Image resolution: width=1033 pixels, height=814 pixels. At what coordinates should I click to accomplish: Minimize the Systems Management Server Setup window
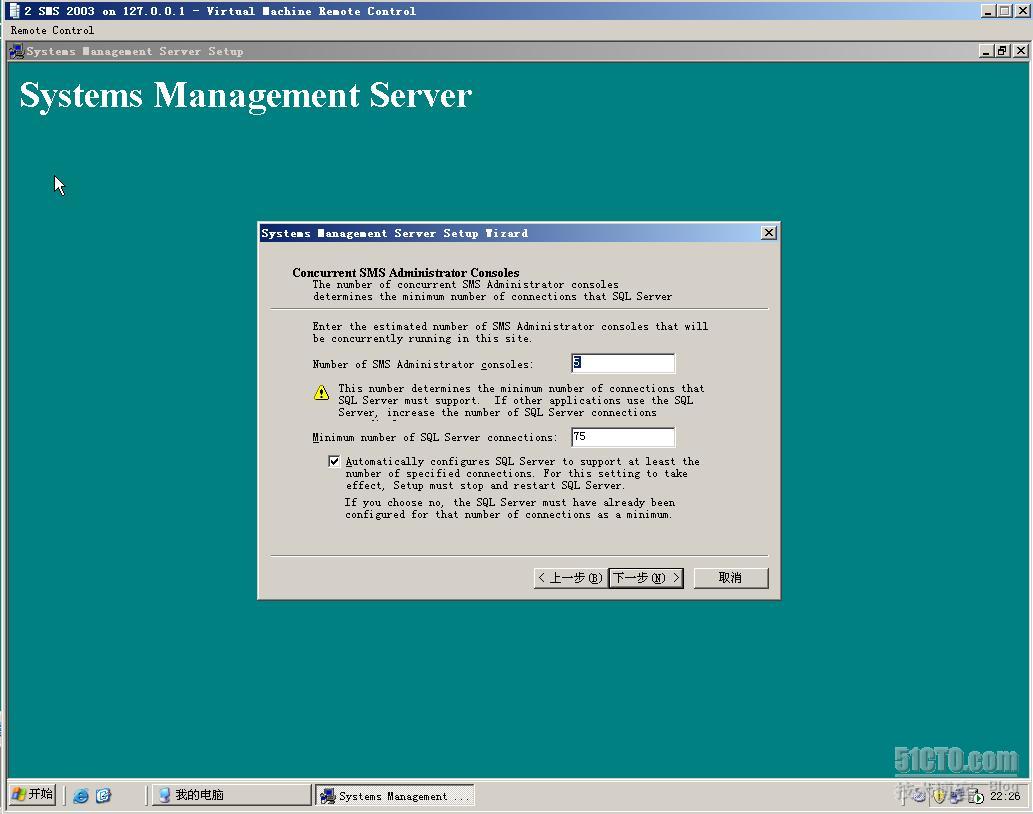click(986, 51)
